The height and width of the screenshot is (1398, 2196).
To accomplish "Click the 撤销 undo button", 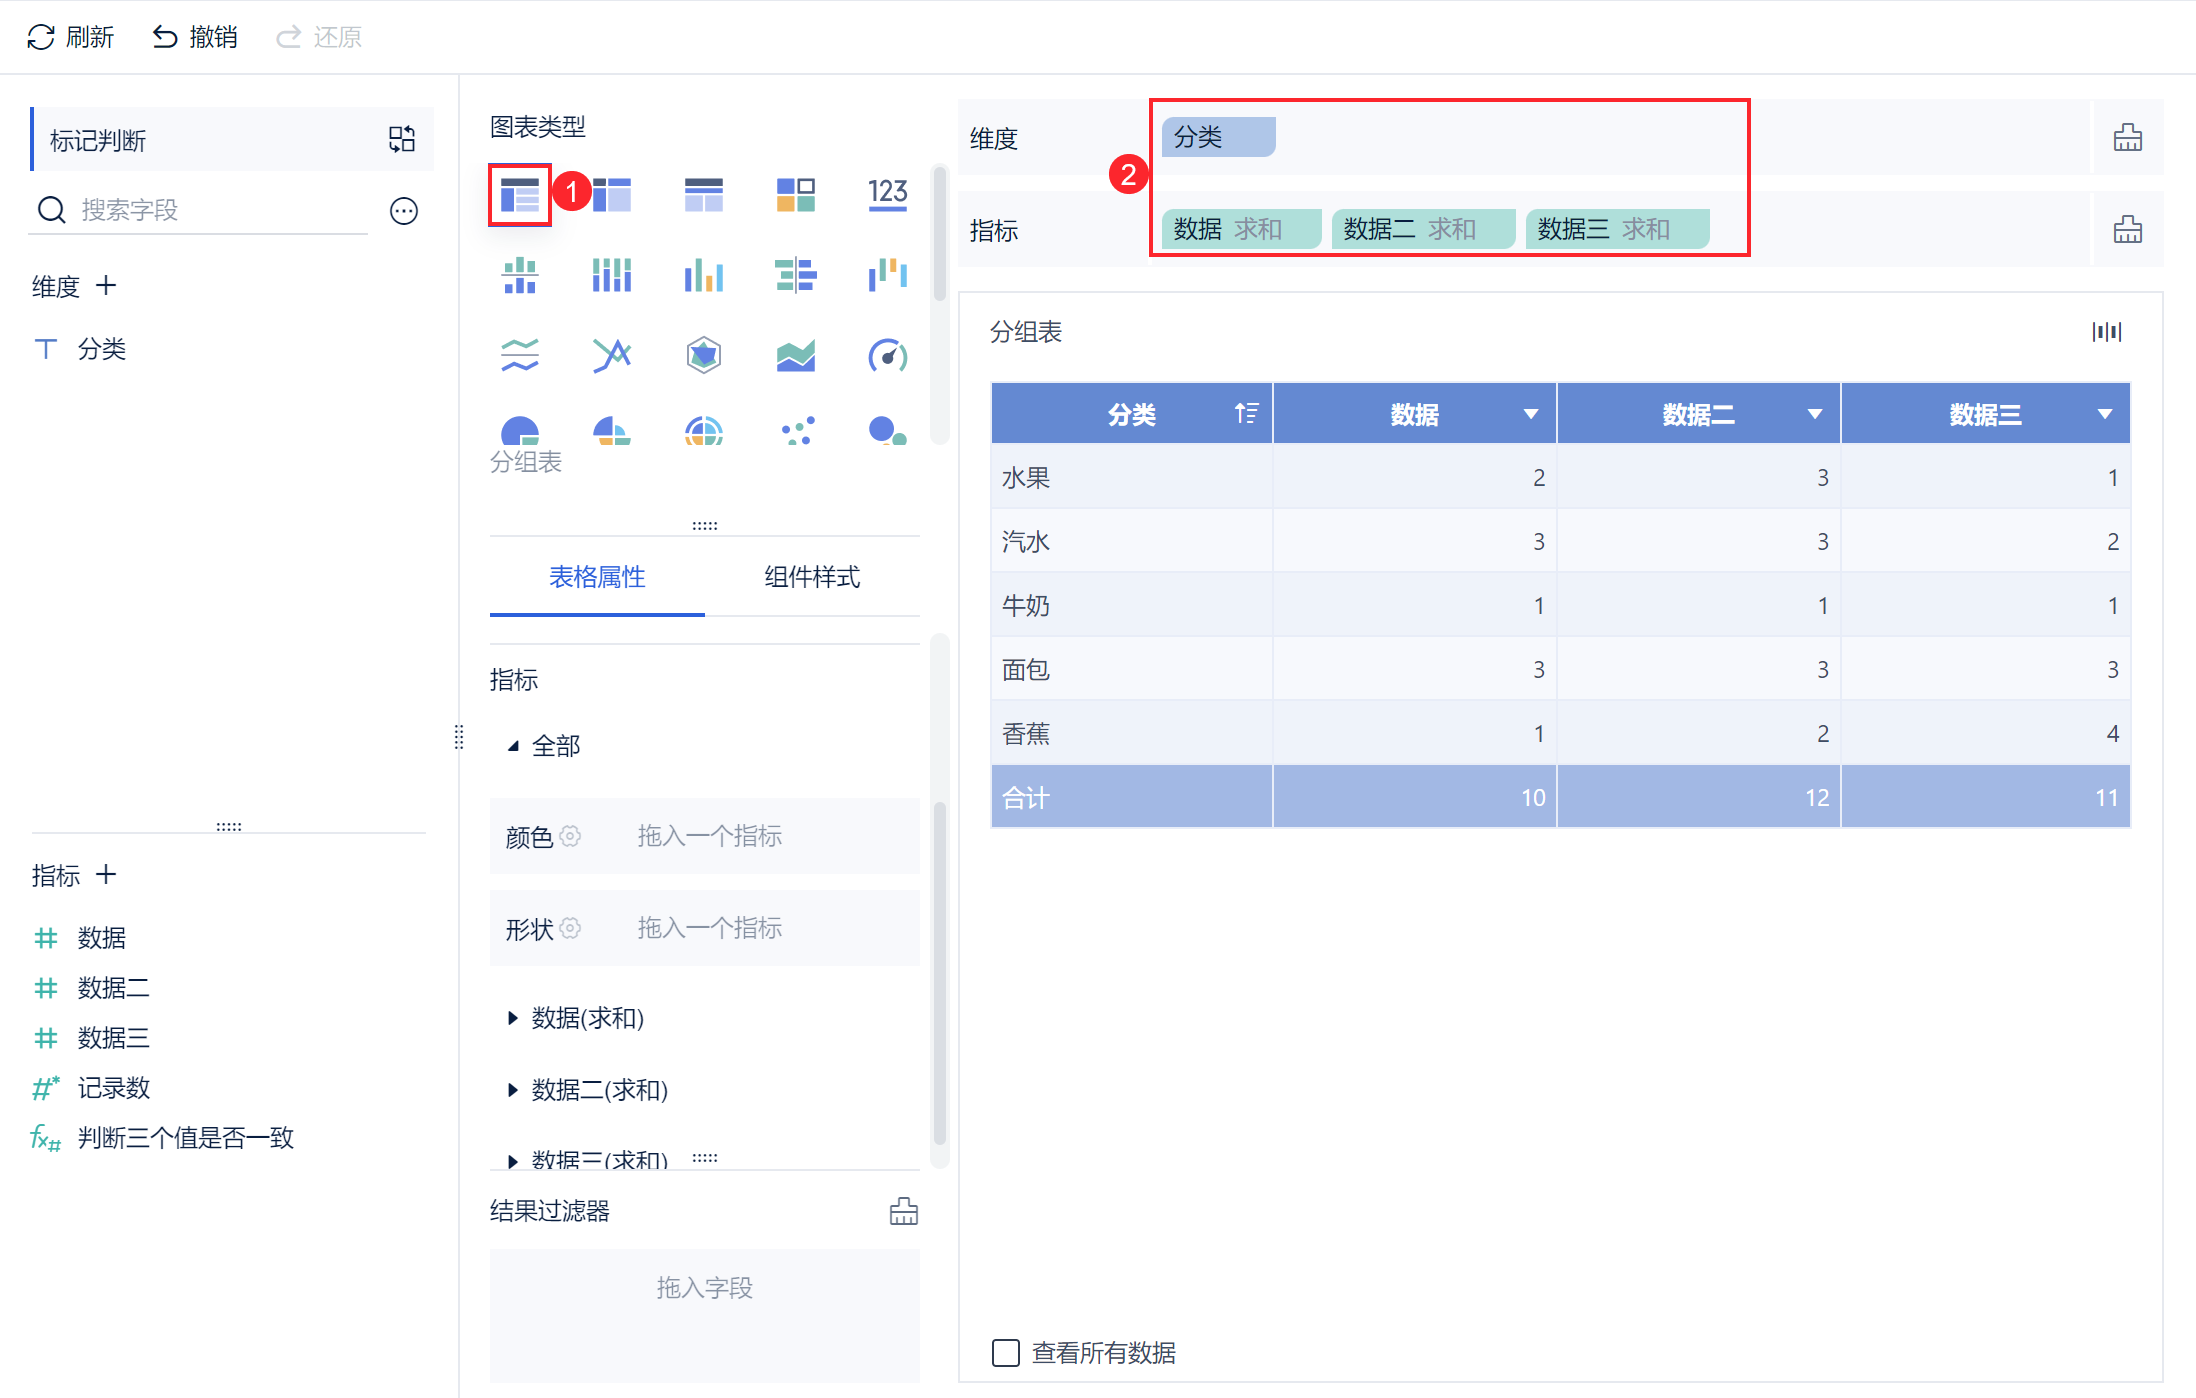I will click(195, 37).
